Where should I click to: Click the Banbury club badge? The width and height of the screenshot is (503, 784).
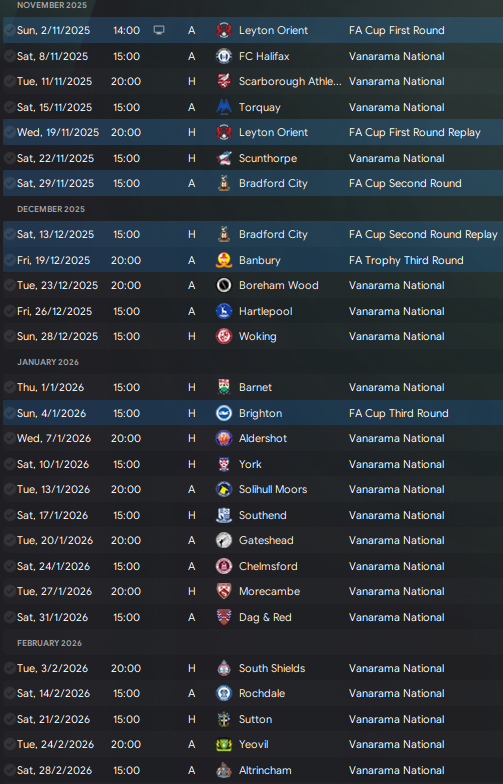click(x=224, y=260)
